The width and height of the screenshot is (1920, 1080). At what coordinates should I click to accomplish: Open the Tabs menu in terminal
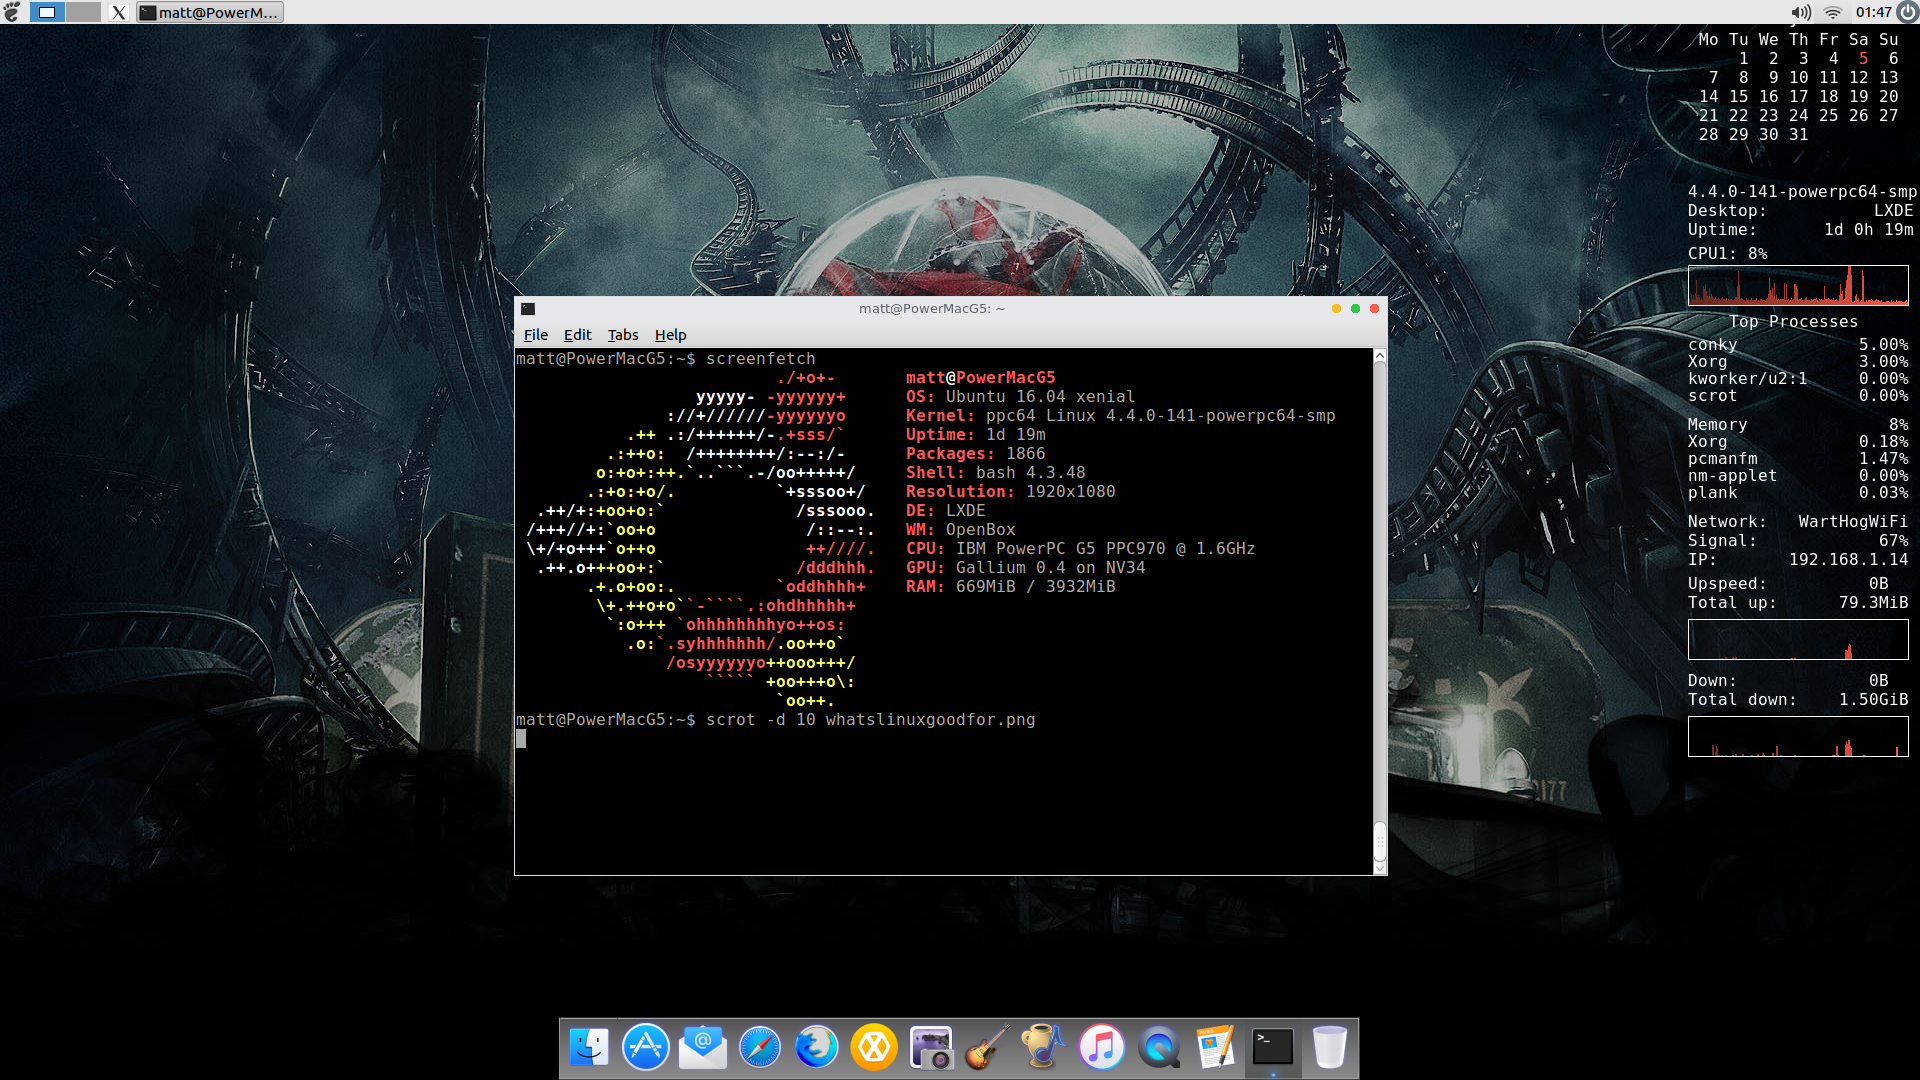point(623,335)
